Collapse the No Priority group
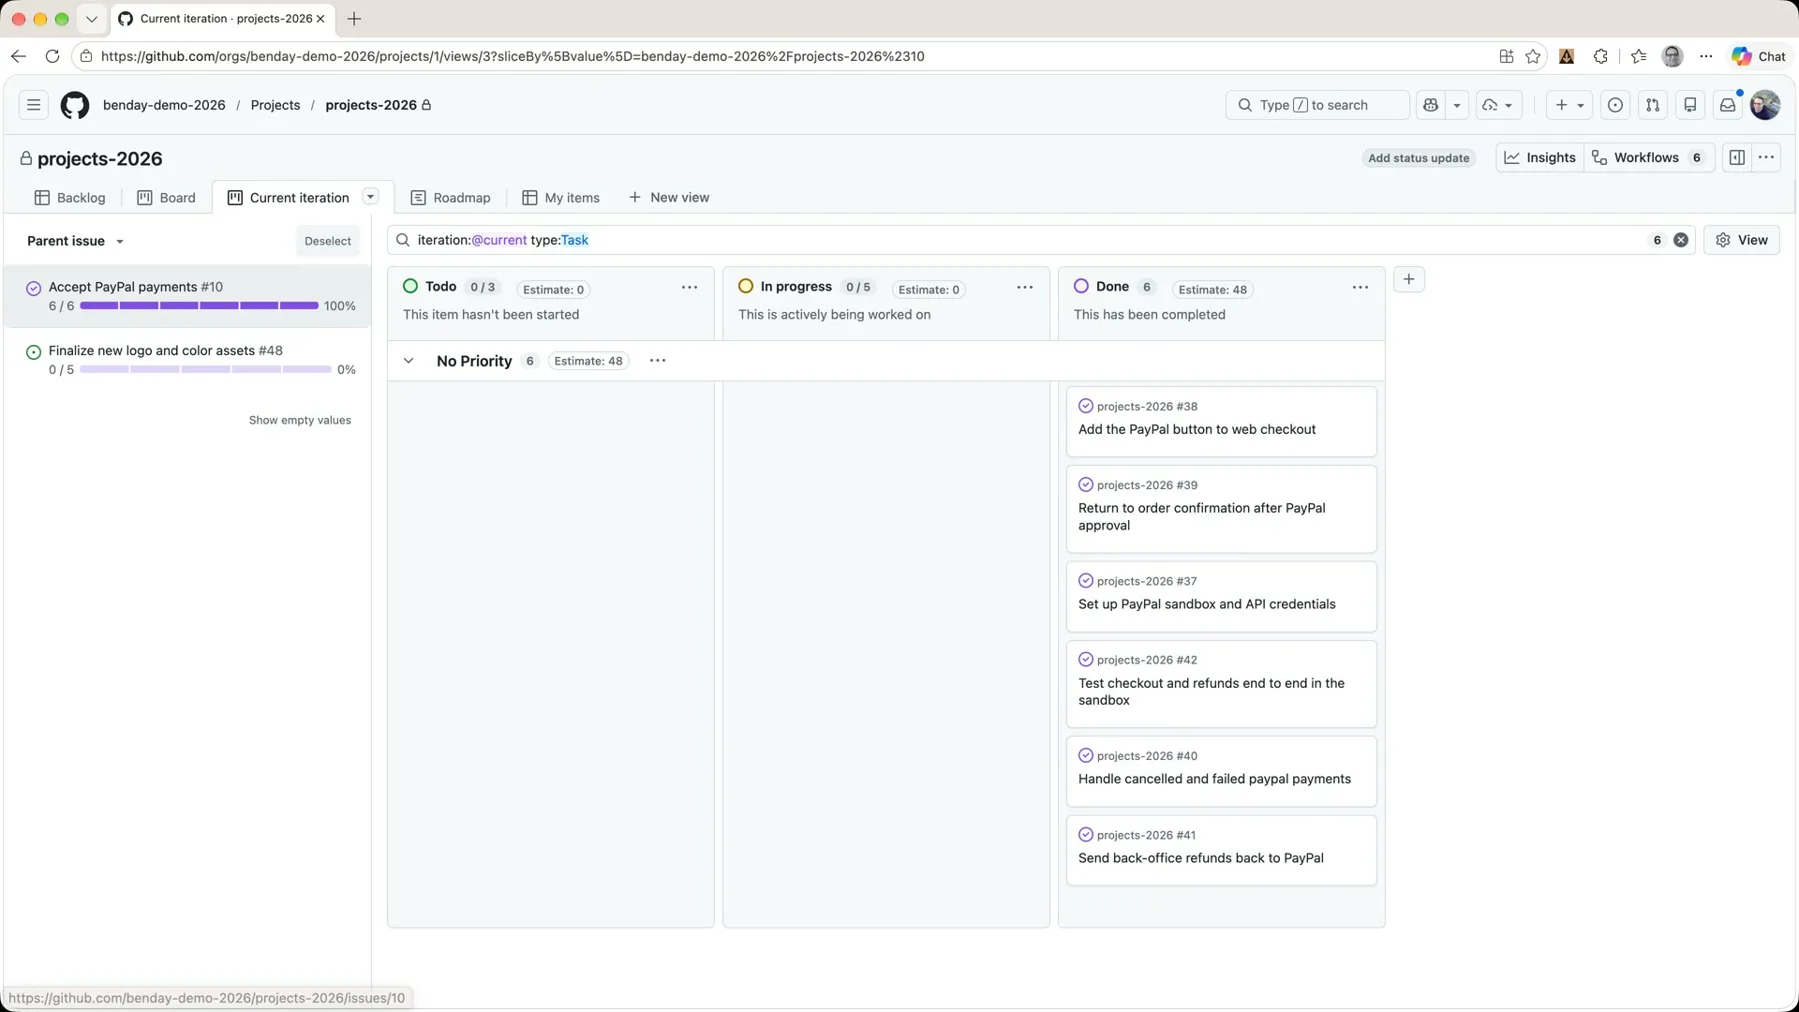Viewport: 1799px width, 1012px height. [408, 361]
